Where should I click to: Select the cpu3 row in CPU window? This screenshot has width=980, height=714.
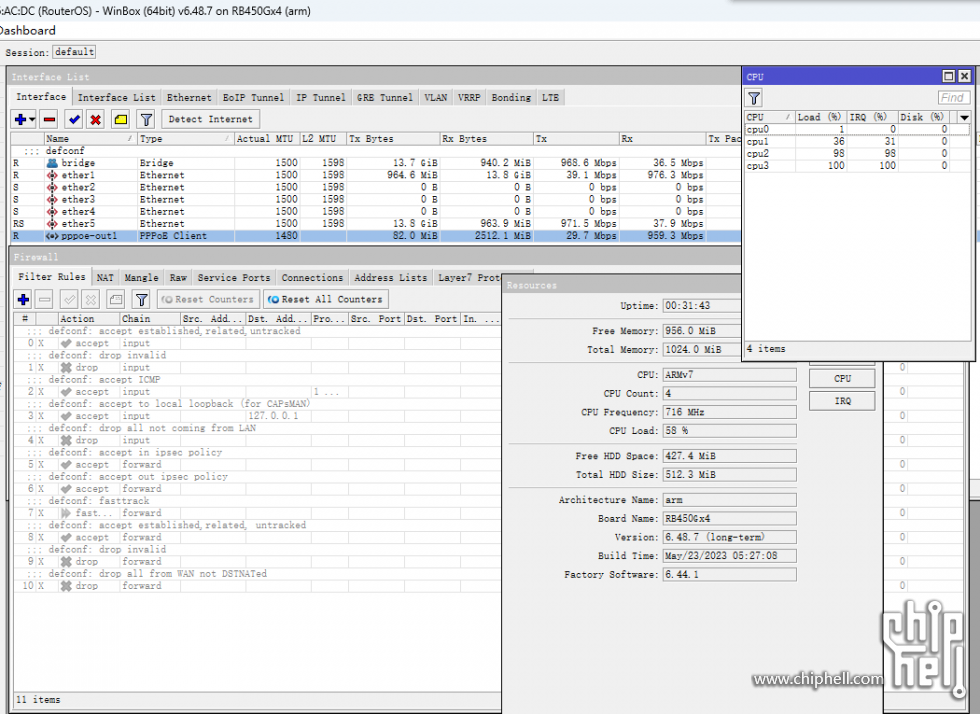tap(858, 166)
